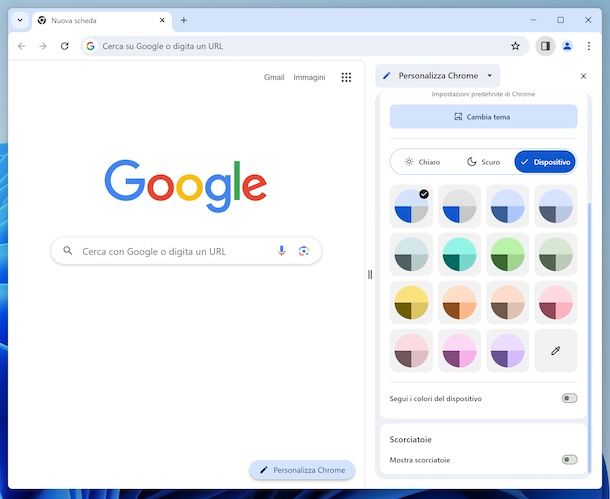This screenshot has width=610, height=499.
Task: Click Impostazioni predefinite di Chrome text
Action: (483, 94)
